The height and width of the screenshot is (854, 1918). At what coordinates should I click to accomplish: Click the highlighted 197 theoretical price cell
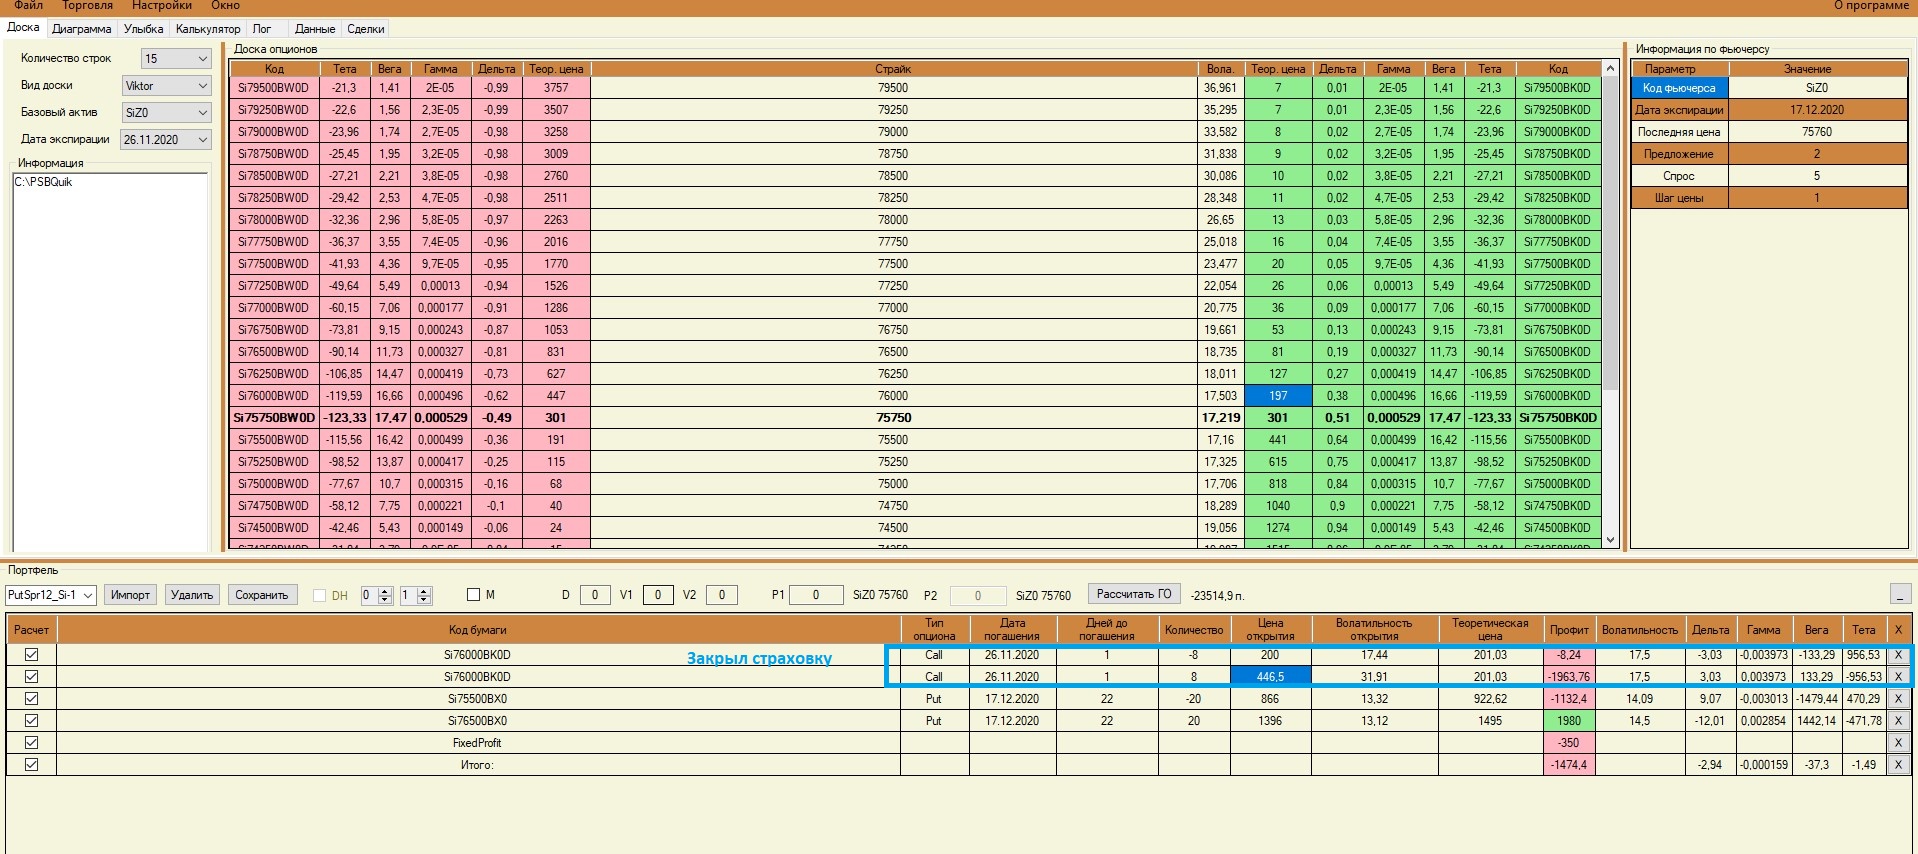pyautogui.click(x=1278, y=396)
